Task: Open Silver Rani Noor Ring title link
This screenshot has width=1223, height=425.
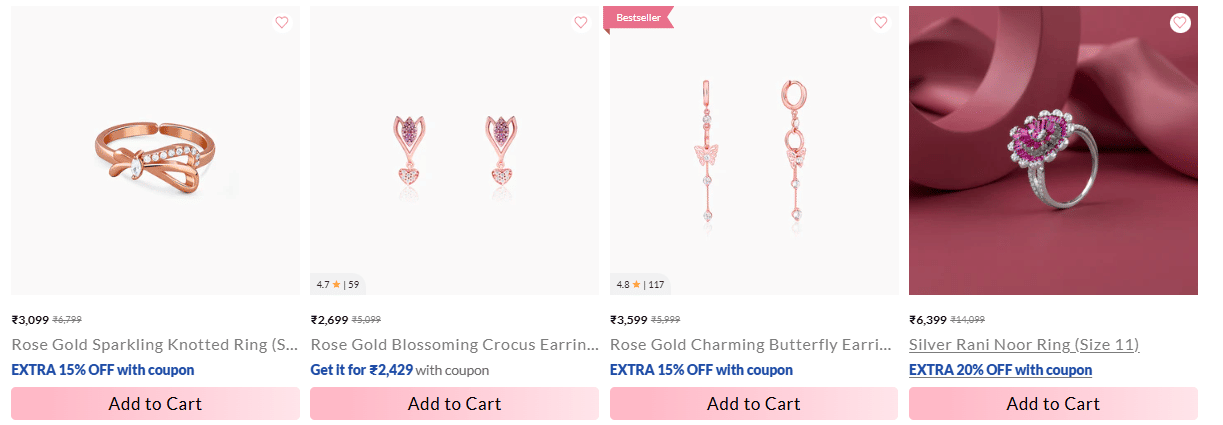Action: (x=1023, y=345)
